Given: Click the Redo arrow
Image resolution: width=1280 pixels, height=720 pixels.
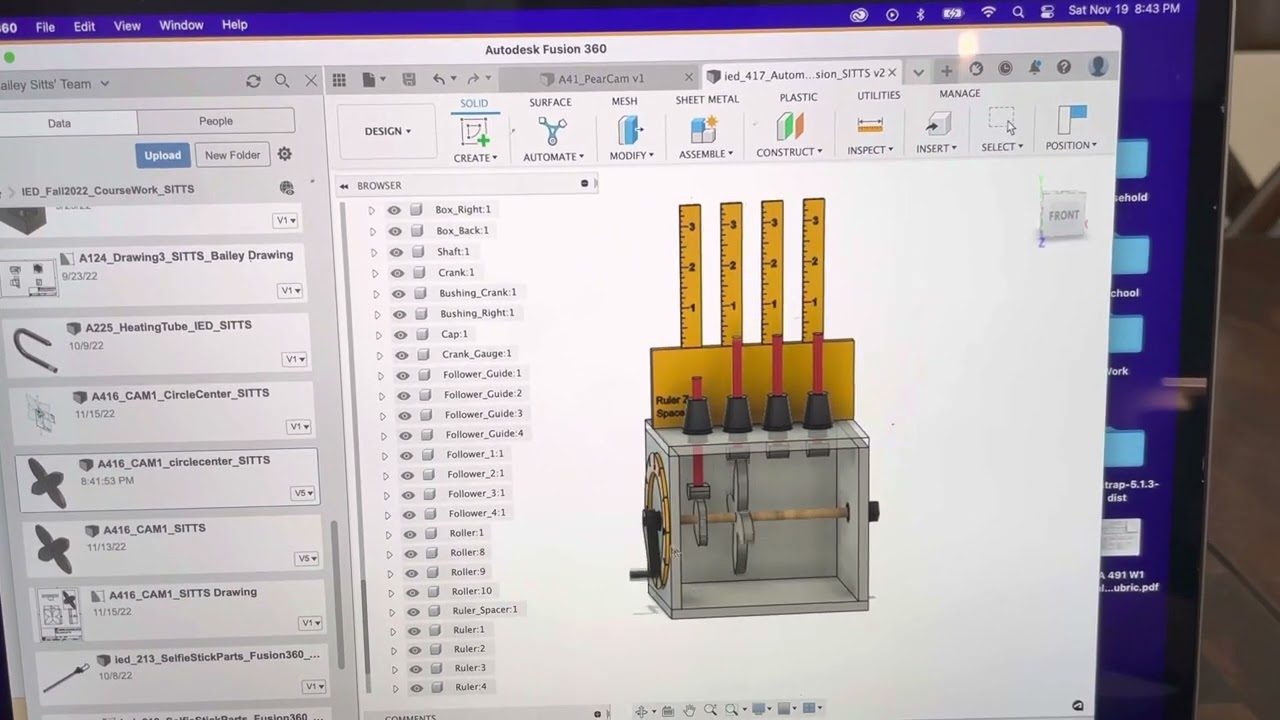Looking at the screenshot, I should click(x=473, y=79).
